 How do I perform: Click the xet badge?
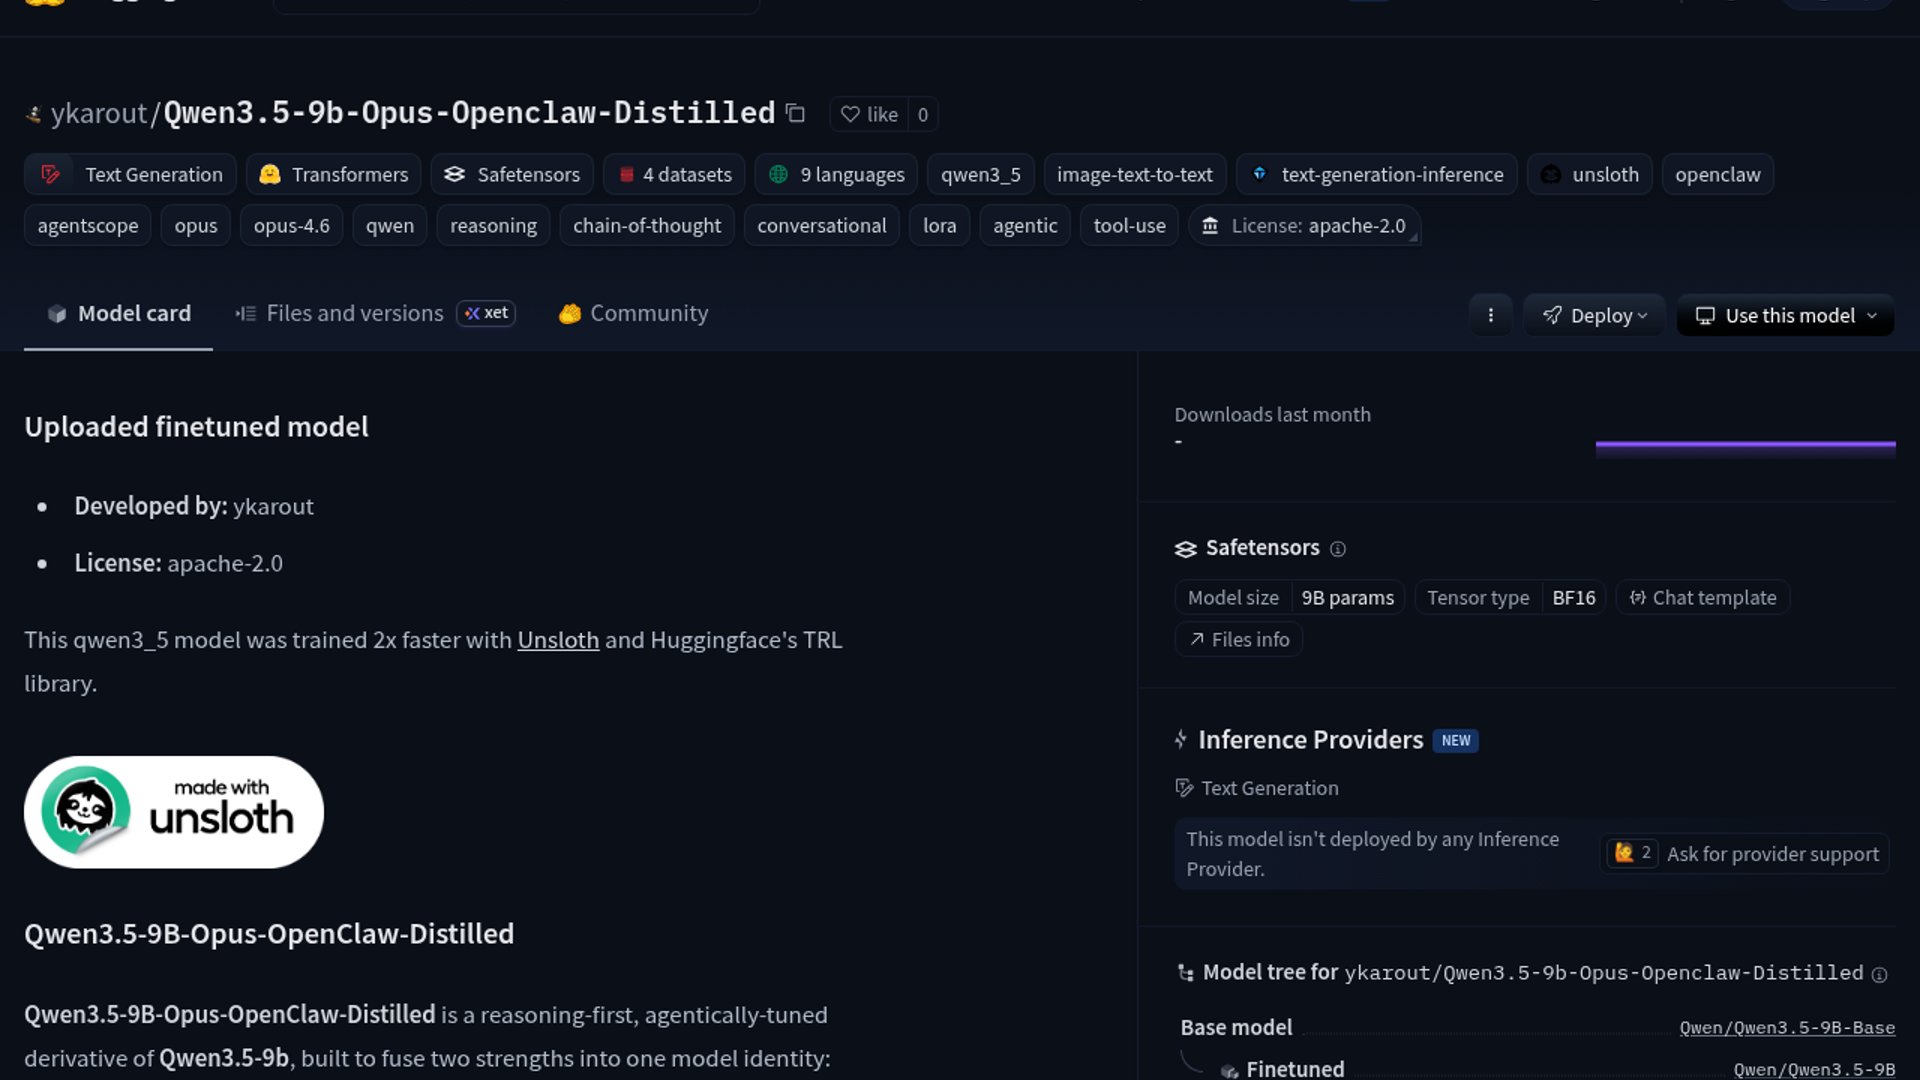[486, 313]
